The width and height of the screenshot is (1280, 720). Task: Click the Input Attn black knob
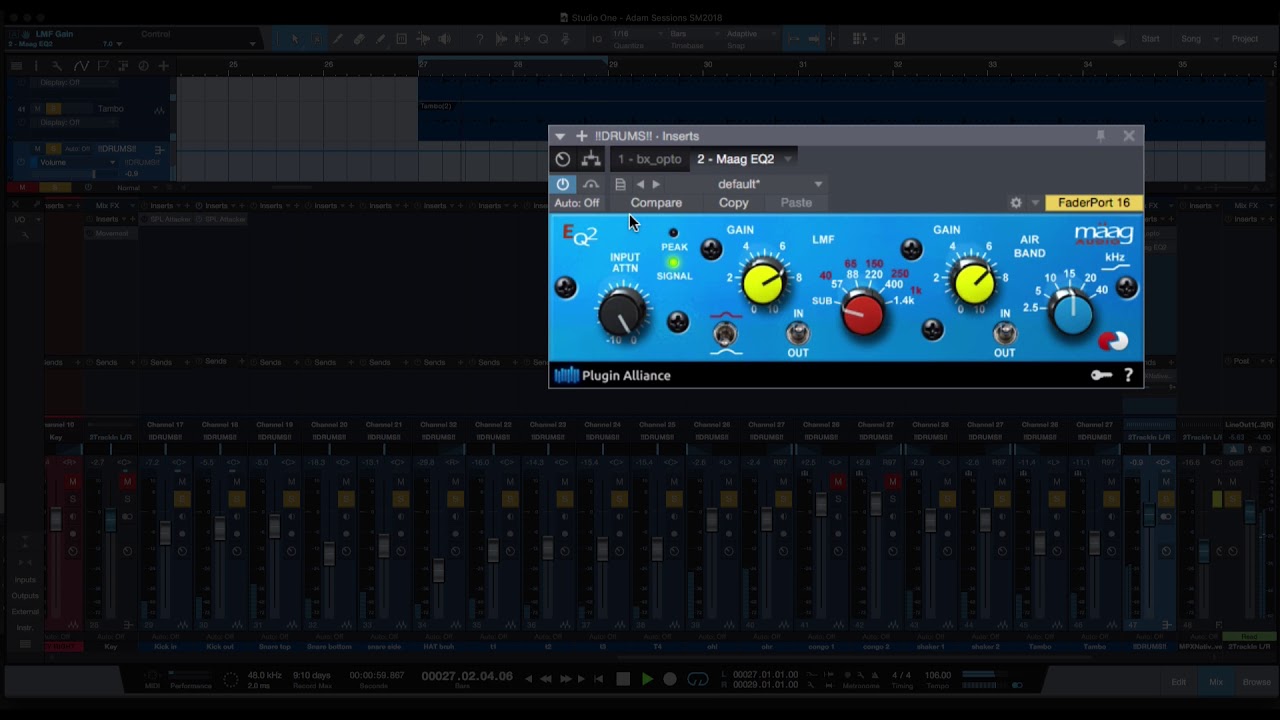622,312
